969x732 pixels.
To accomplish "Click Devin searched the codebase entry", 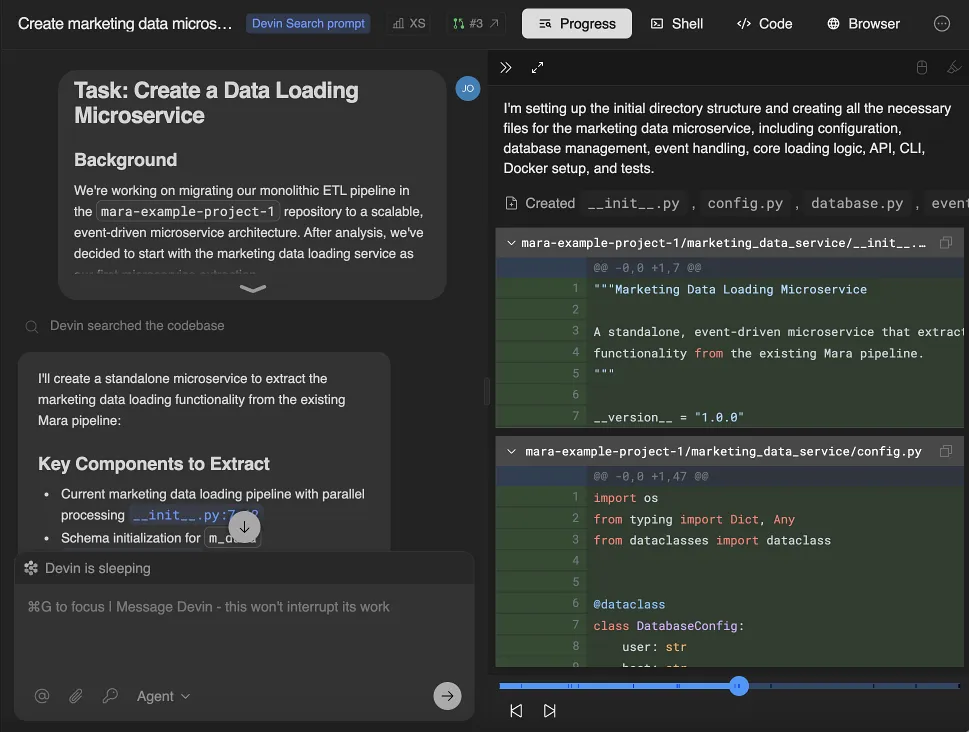I will pyautogui.click(x=137, y=326).
